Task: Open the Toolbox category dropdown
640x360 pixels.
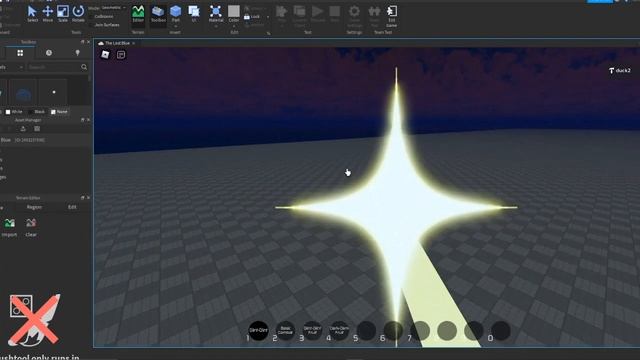Action: pos(12,67)
